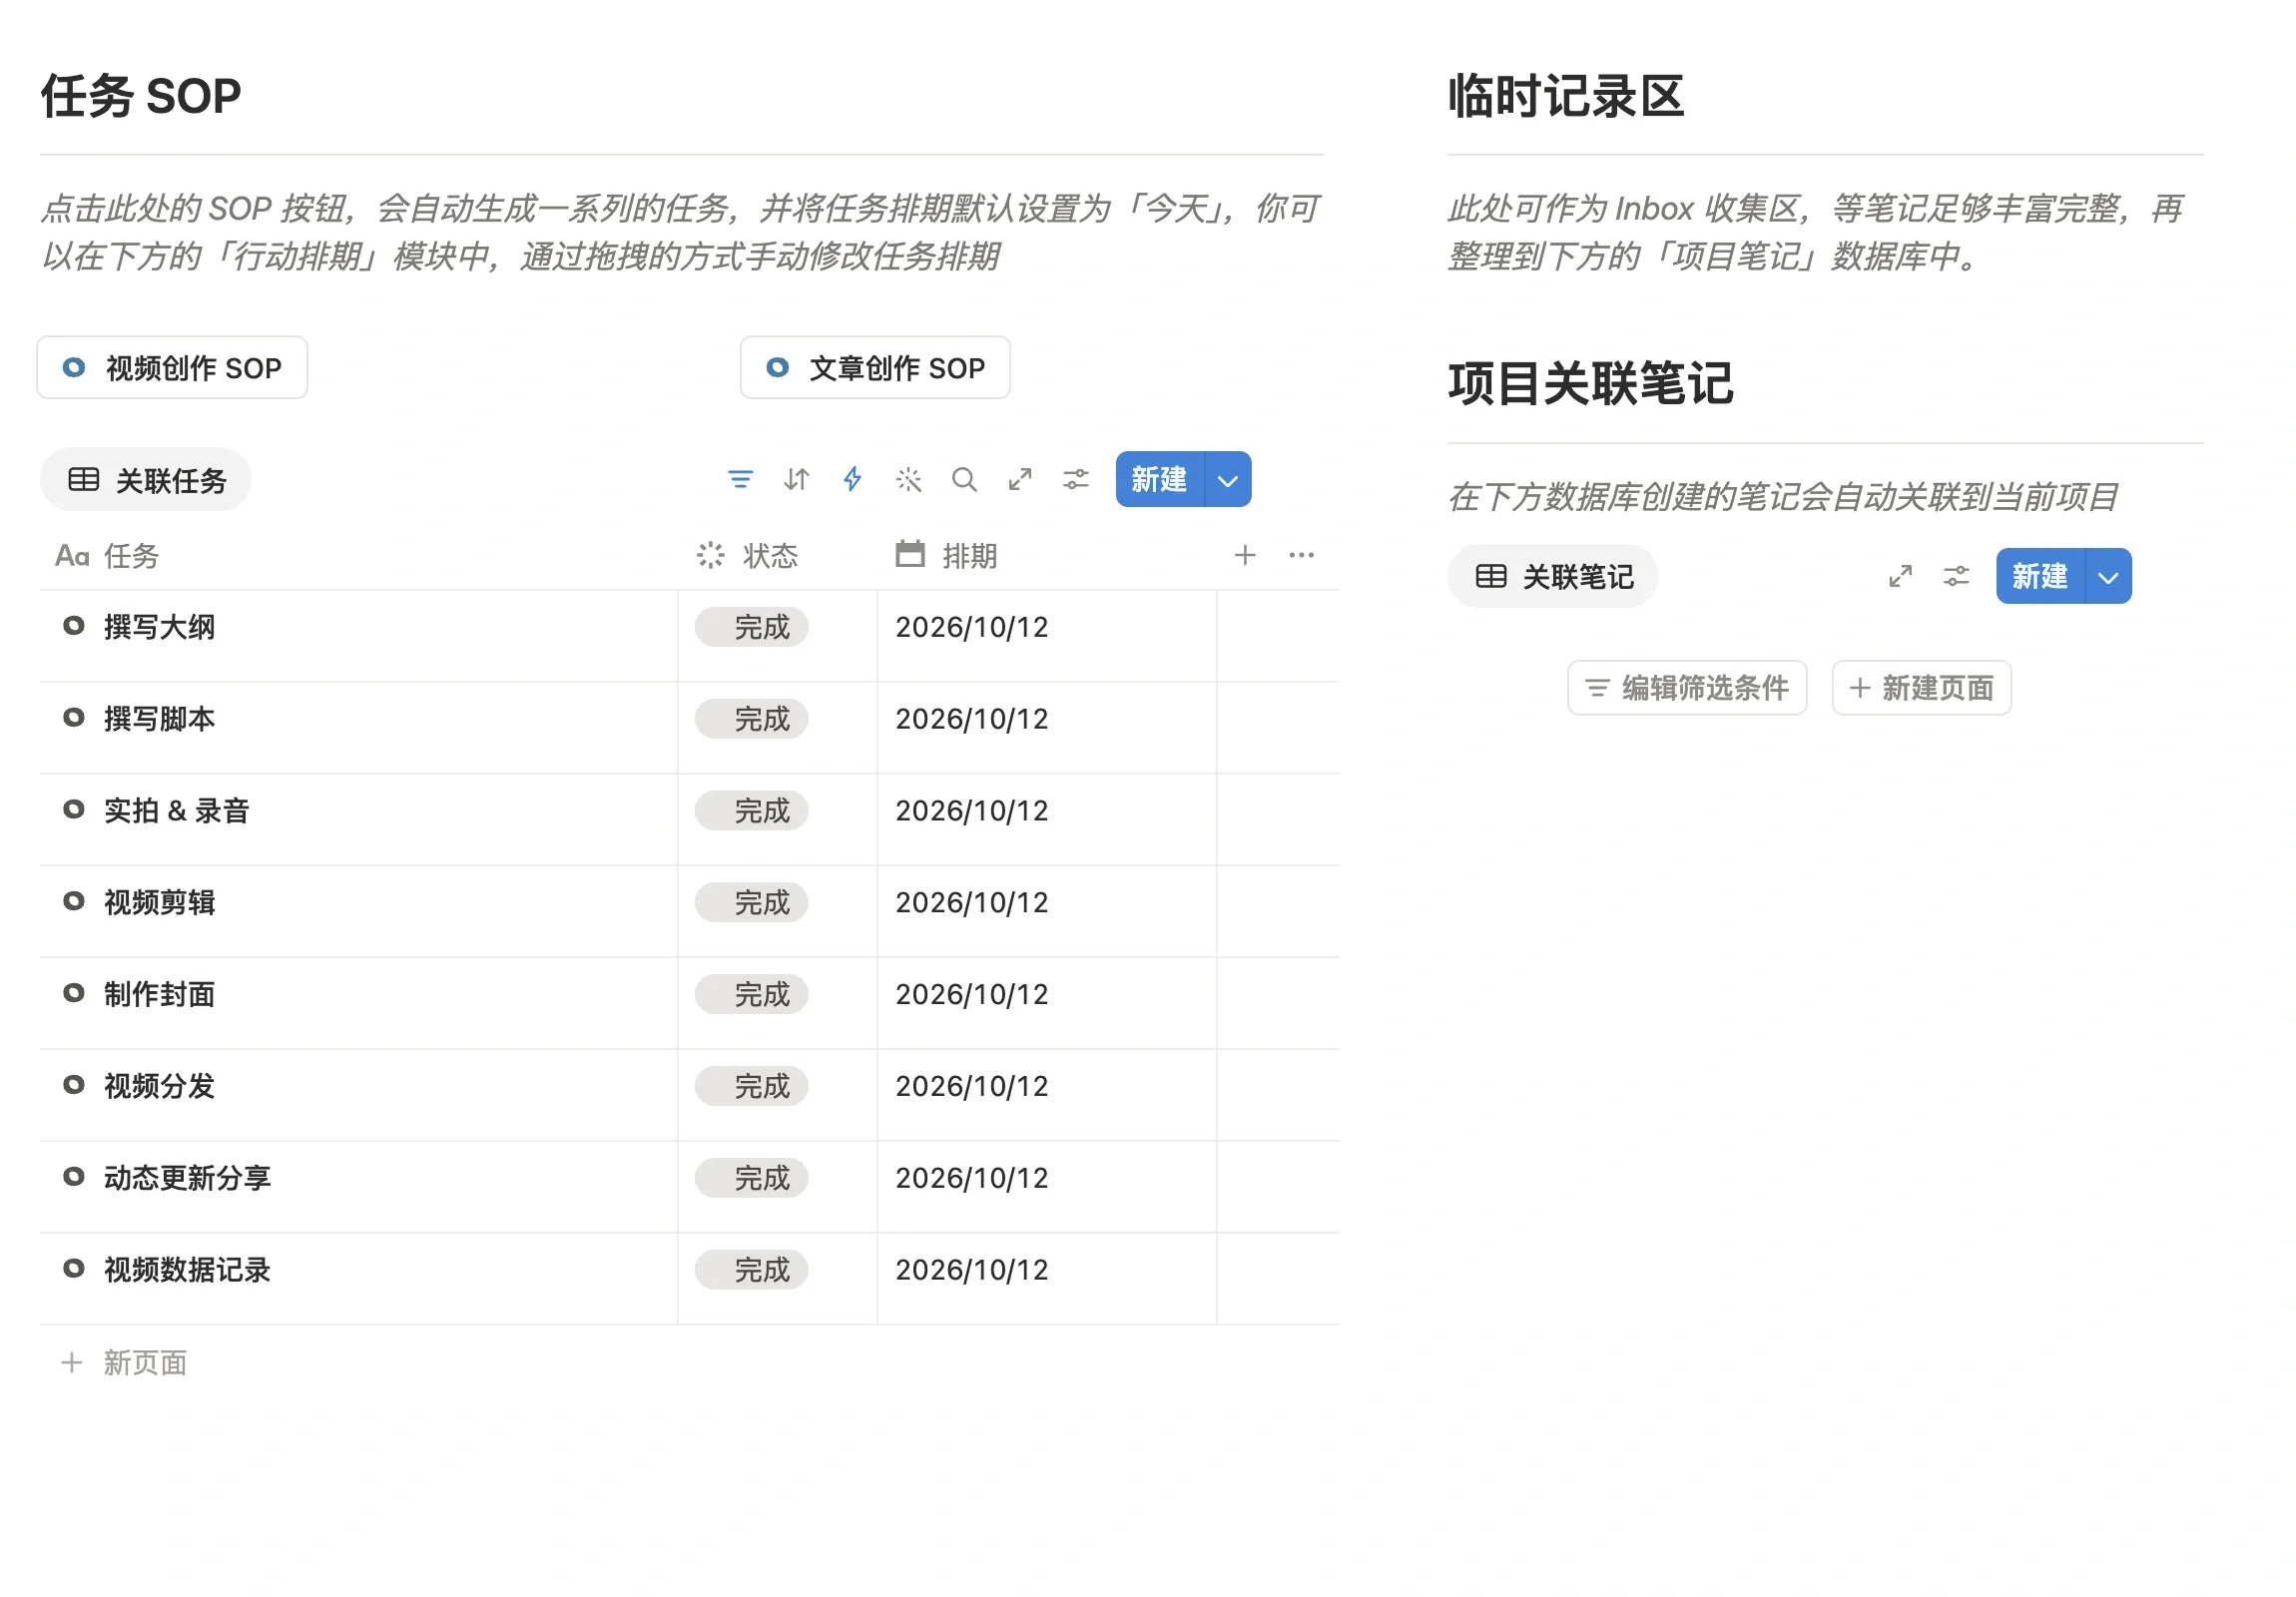Click the sparkle icon beside the search icon
The width and height of the screenshot is (2296, 1597).
(x=908, y=480)
